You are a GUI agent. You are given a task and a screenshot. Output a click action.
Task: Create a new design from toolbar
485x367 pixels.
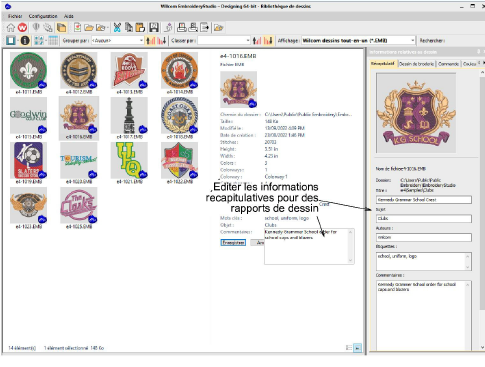click(x=77, y=28)
